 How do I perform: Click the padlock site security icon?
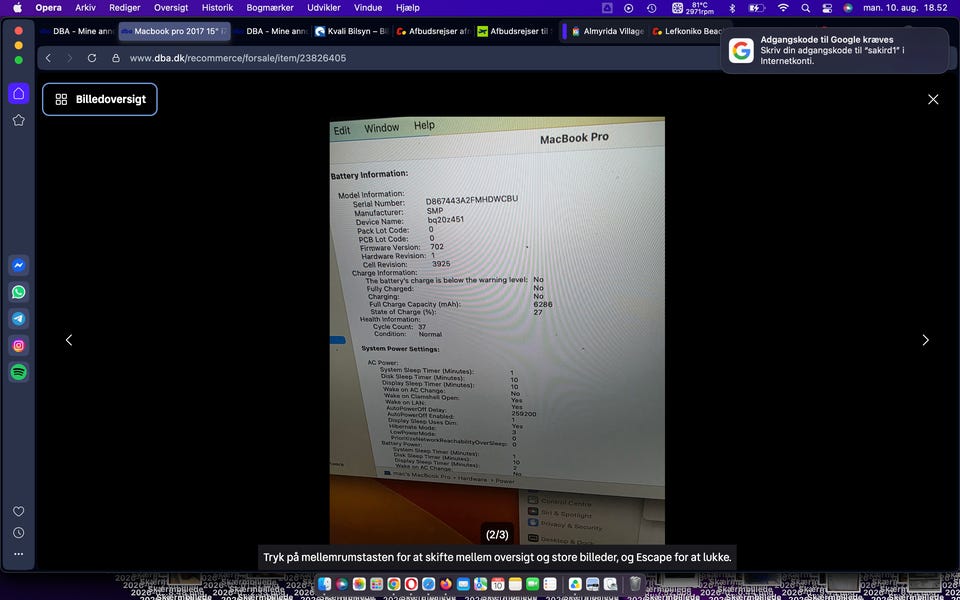[116, 58]
